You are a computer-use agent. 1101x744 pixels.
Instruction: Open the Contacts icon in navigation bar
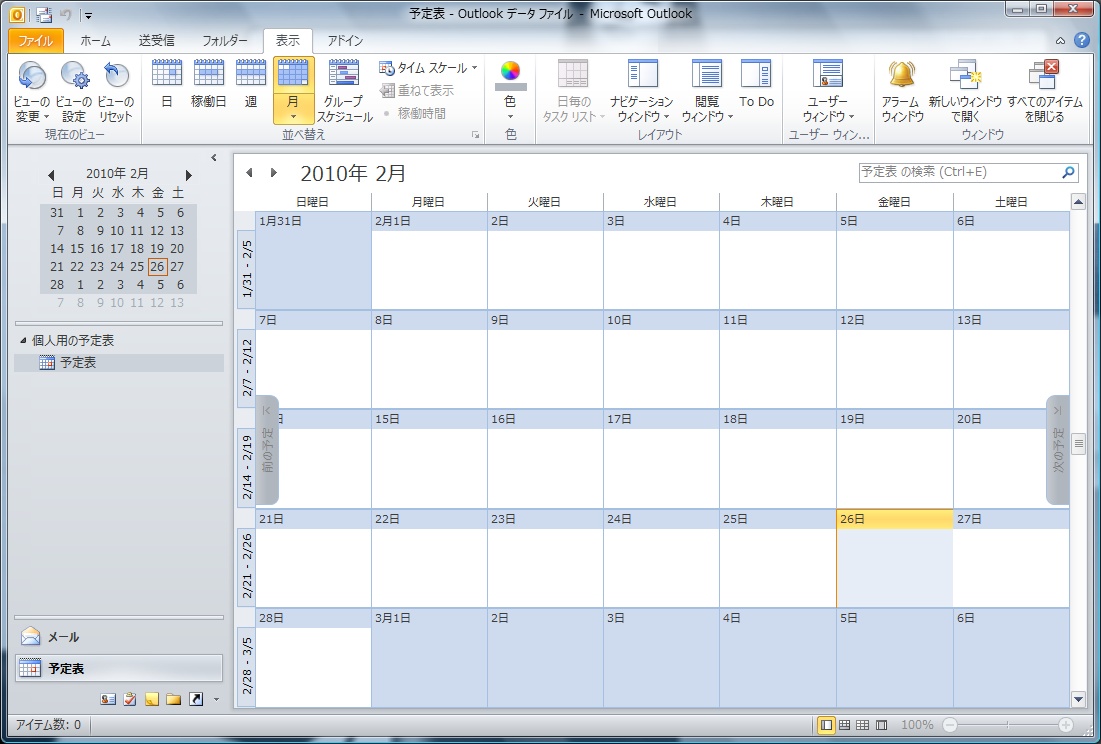(x=108, y=699)
